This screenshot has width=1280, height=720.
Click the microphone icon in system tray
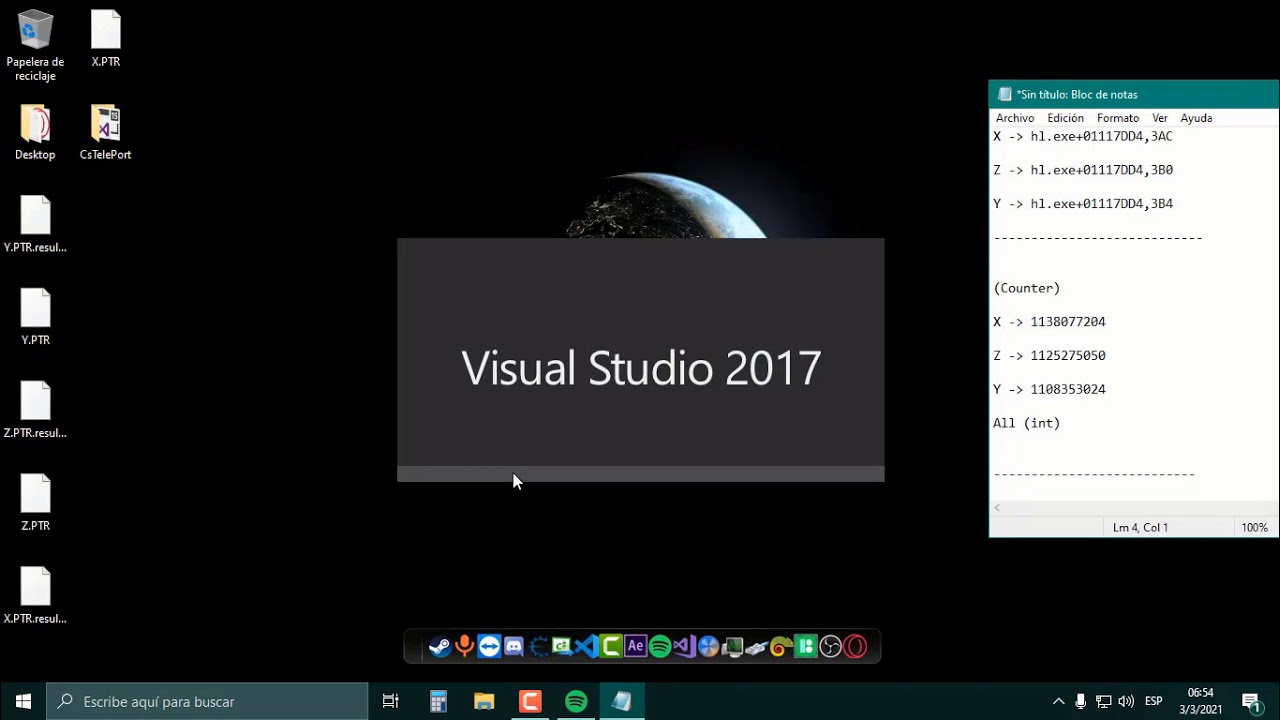[x=1081, y=702]
